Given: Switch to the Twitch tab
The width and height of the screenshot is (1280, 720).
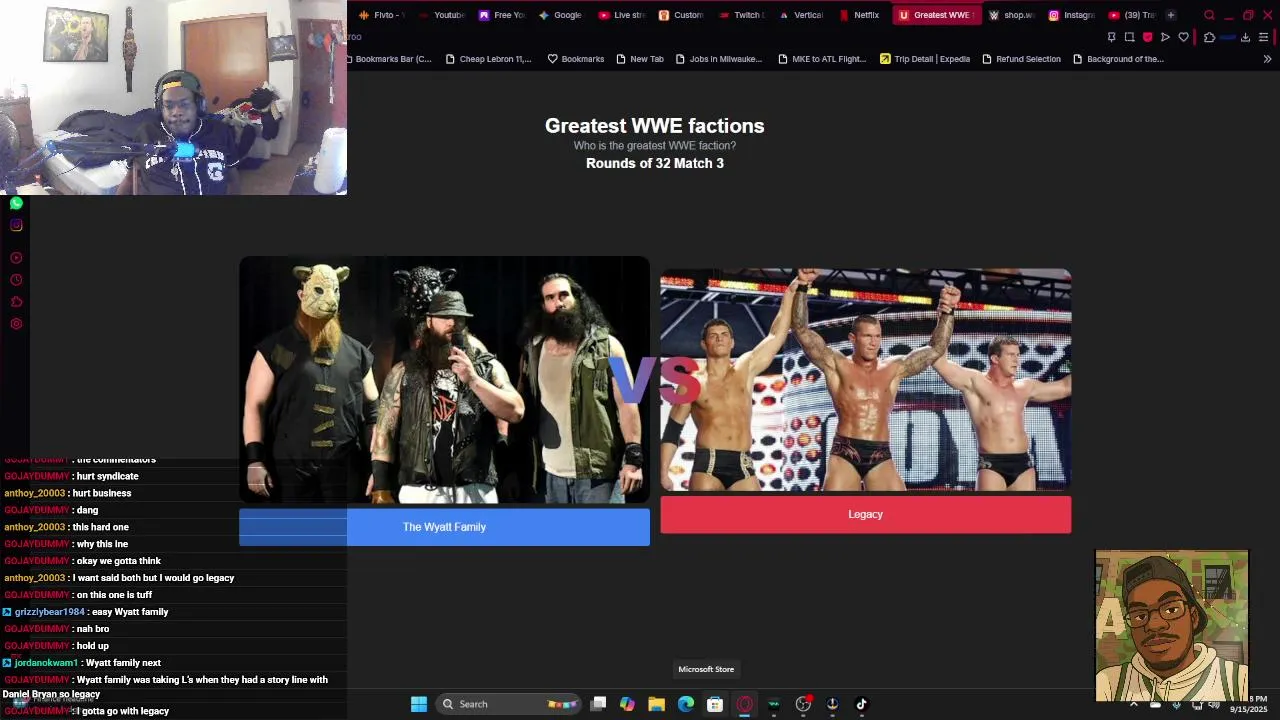Looking at the screenshot, I should (740, 15).
